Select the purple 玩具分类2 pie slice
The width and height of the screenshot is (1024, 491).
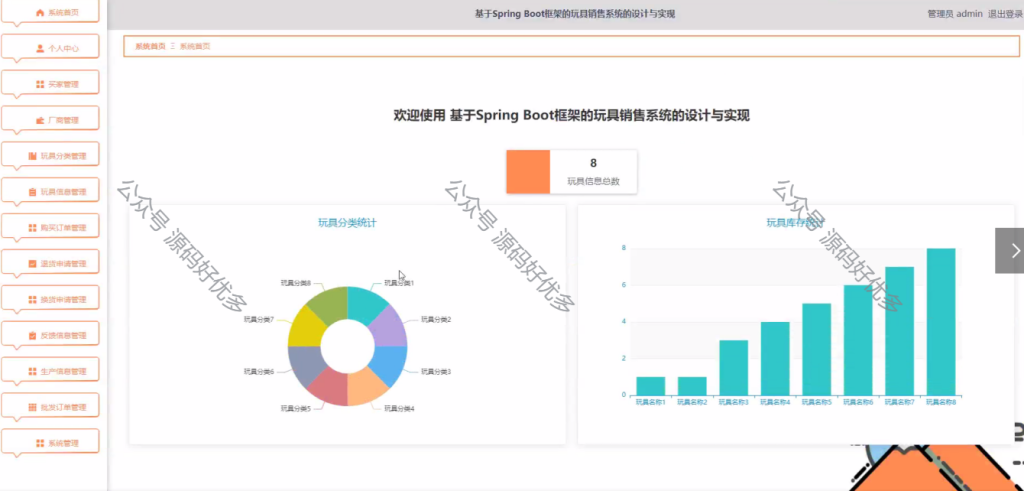pos(391,328)
